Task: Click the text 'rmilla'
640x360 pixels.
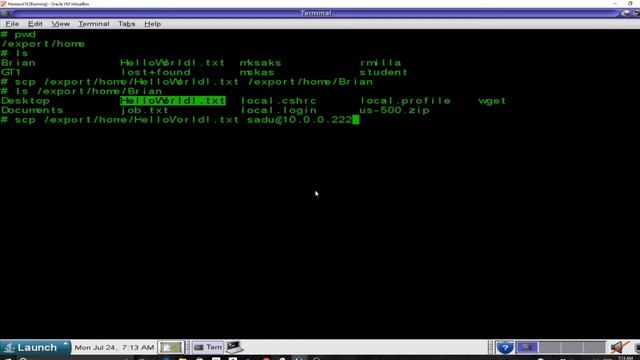Action: tap(380, 63)
